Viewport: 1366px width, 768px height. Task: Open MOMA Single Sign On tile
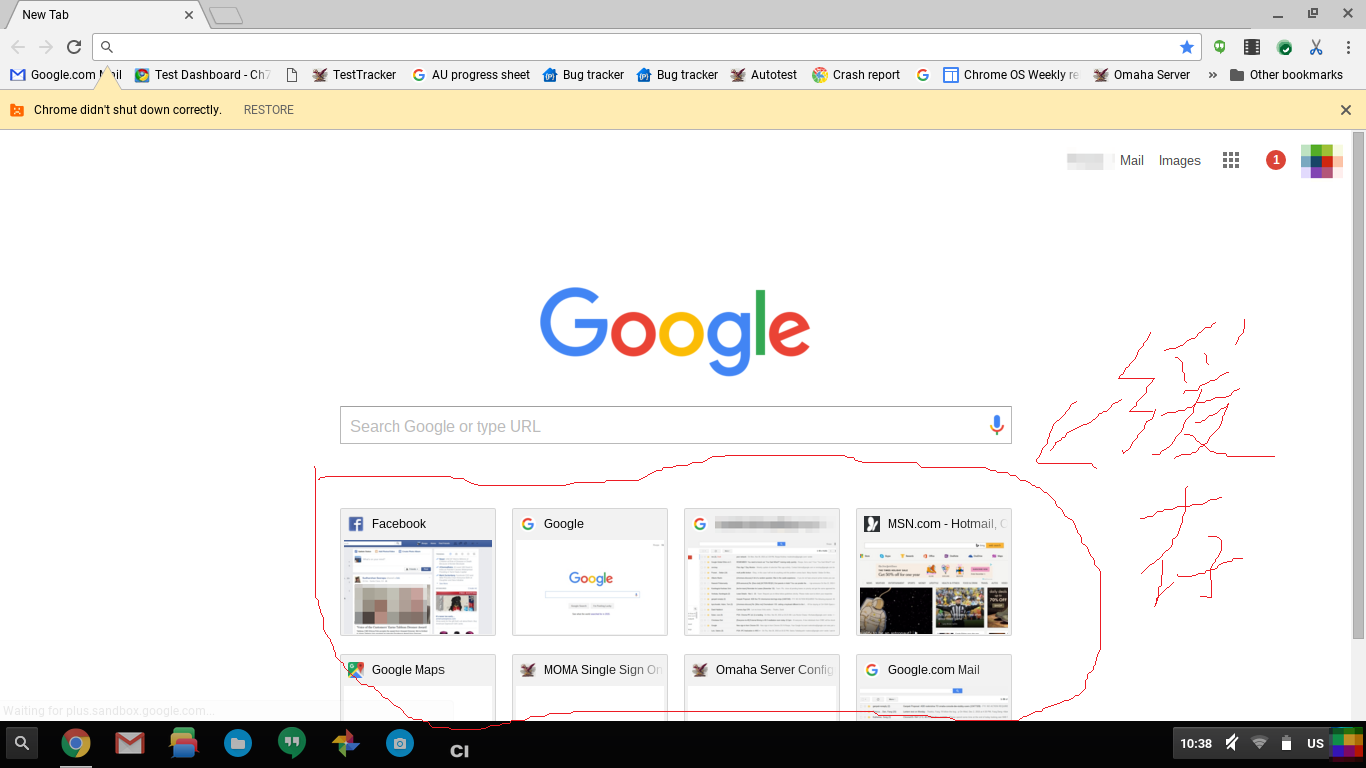[590, 688]
